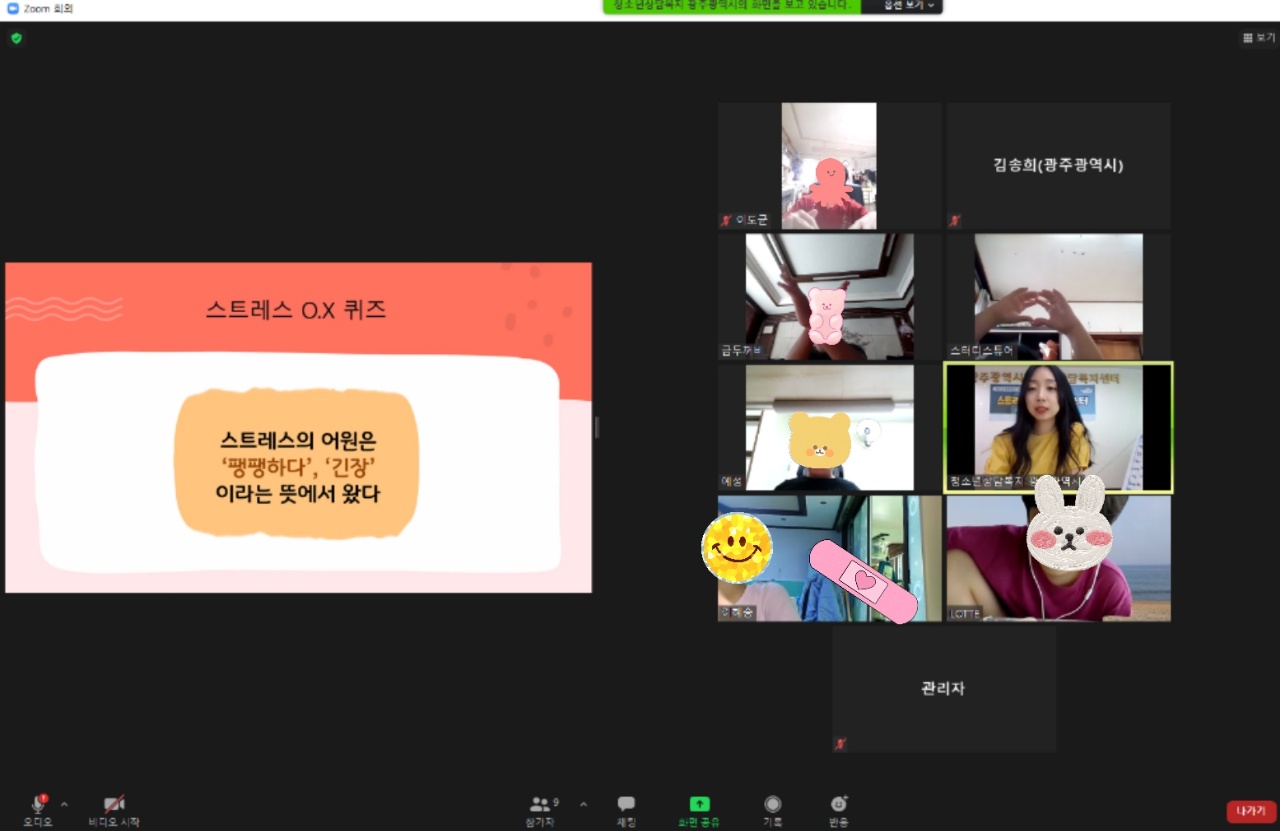Viewport: 1280px width, 831px height.
Task: Expand the participants options arrow
Action: coord(583,804)
